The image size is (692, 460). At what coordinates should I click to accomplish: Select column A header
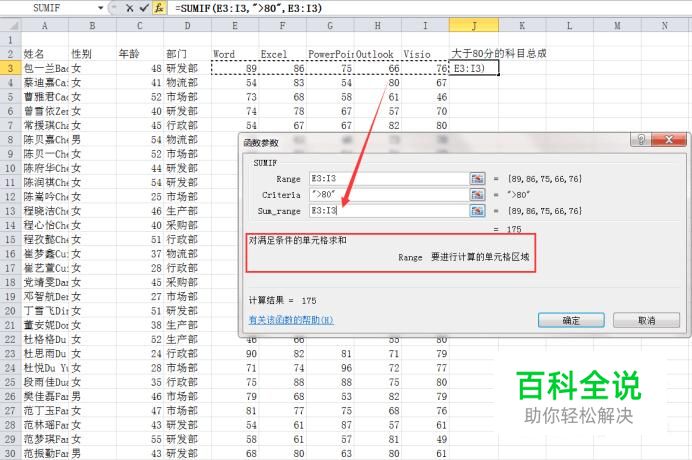click(x=45, y=26)
